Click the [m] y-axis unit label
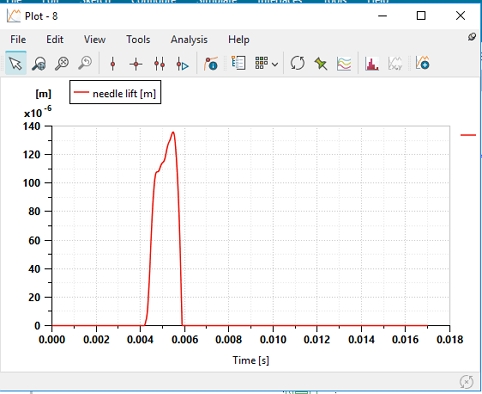482x394 pixels. point(43,94)
